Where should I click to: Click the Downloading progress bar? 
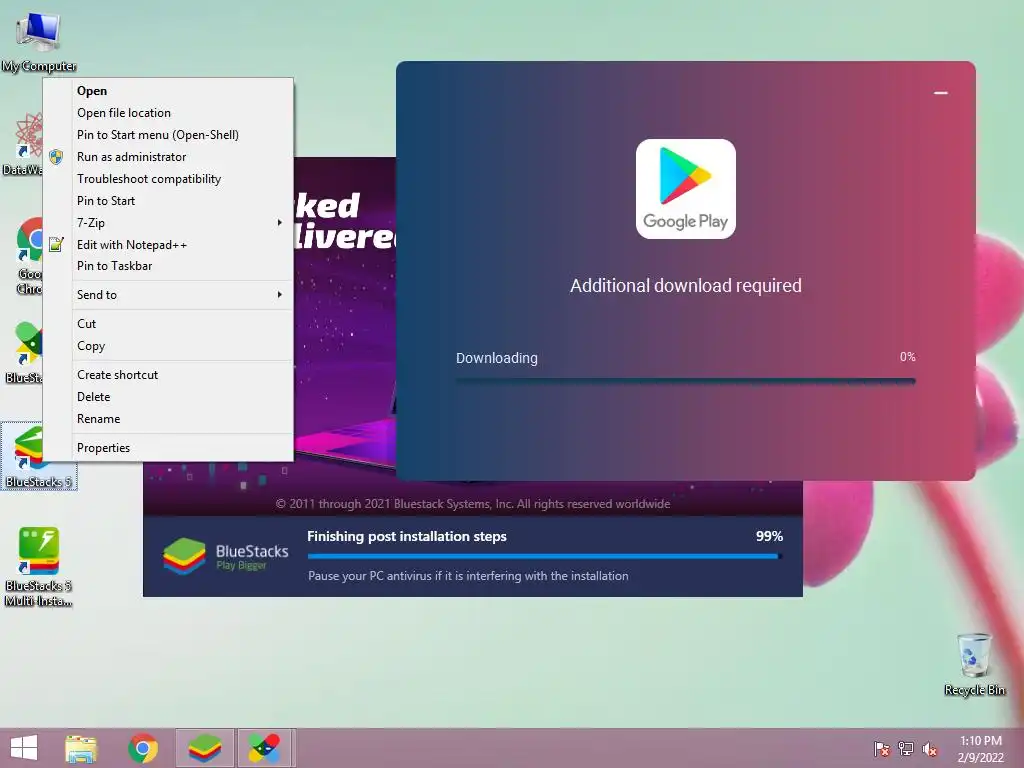[x=686, y=381]
